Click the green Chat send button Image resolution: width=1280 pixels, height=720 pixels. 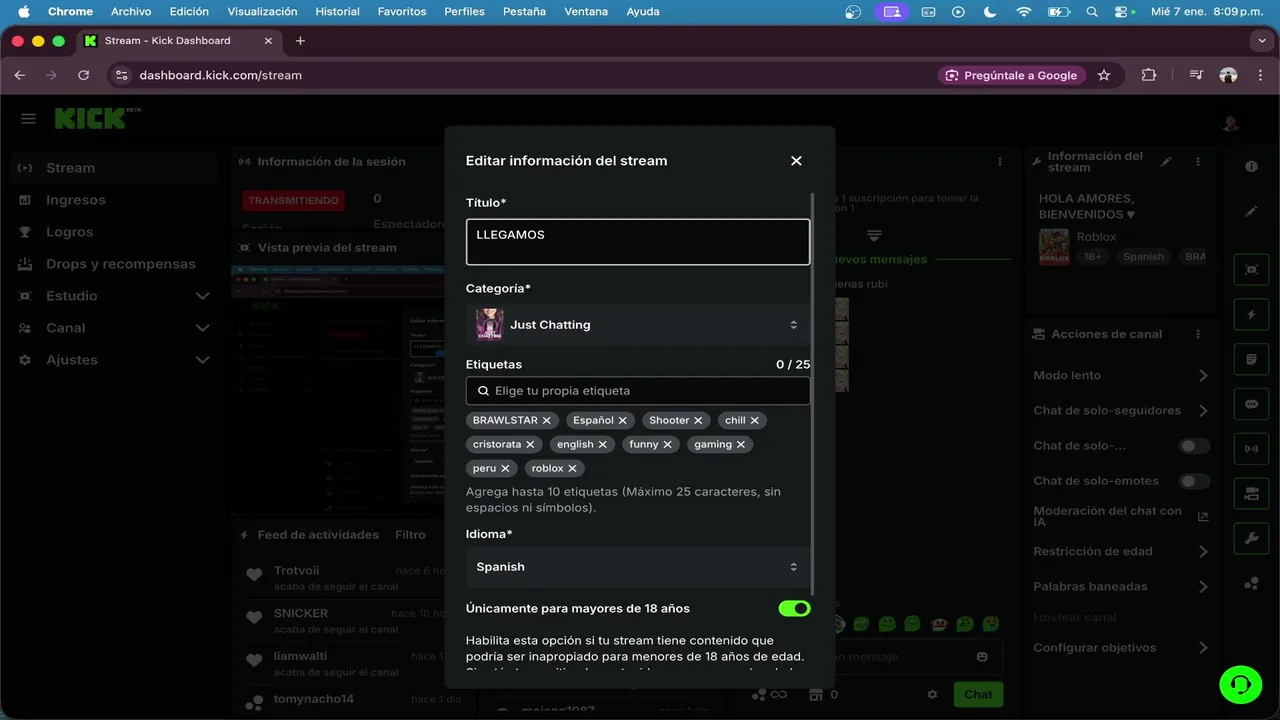coord(978,694)
